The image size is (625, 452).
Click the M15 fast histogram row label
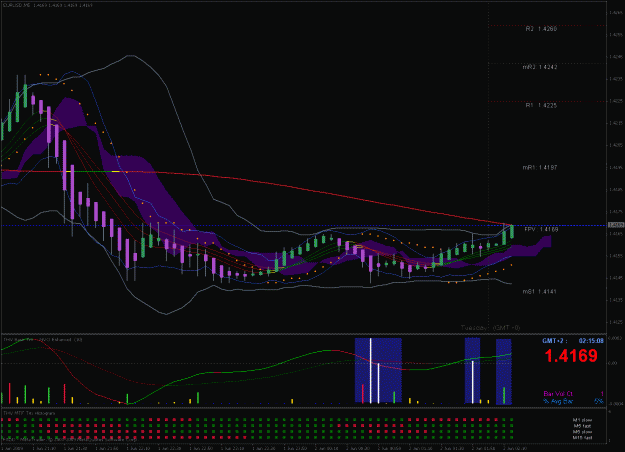click(582, 438)
